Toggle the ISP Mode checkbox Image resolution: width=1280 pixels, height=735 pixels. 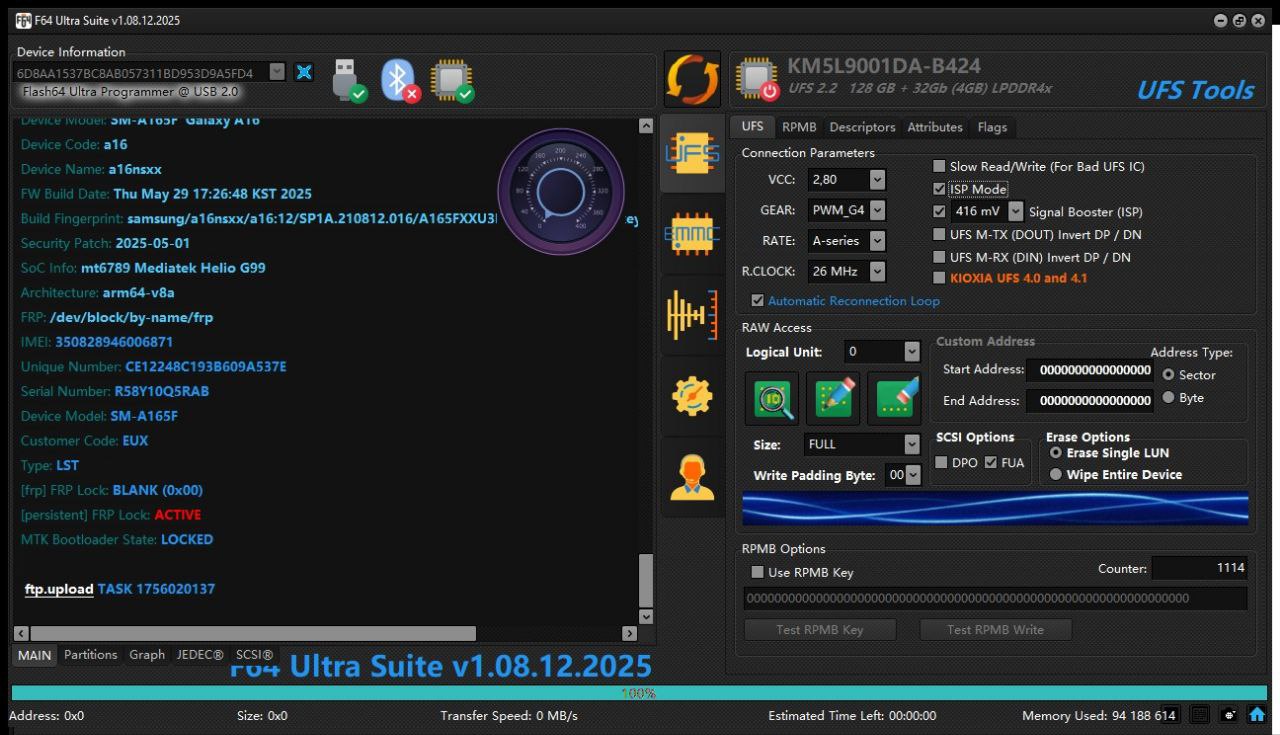click(939, 189)
